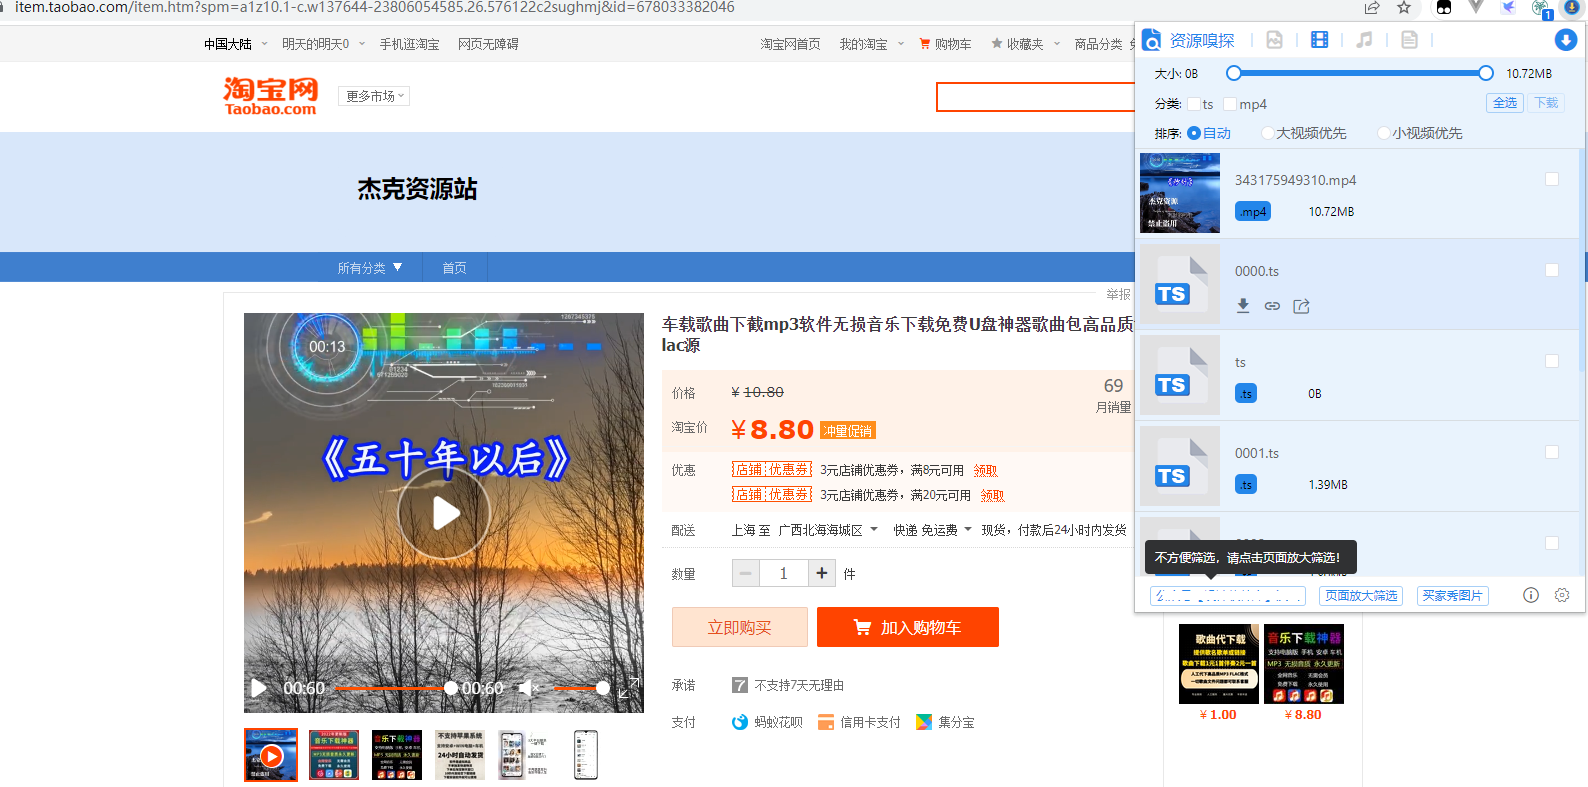Click the 资源嗅探 logo icon
The width and height of the screenshot is (1588, 787).
coord(1152,40)
